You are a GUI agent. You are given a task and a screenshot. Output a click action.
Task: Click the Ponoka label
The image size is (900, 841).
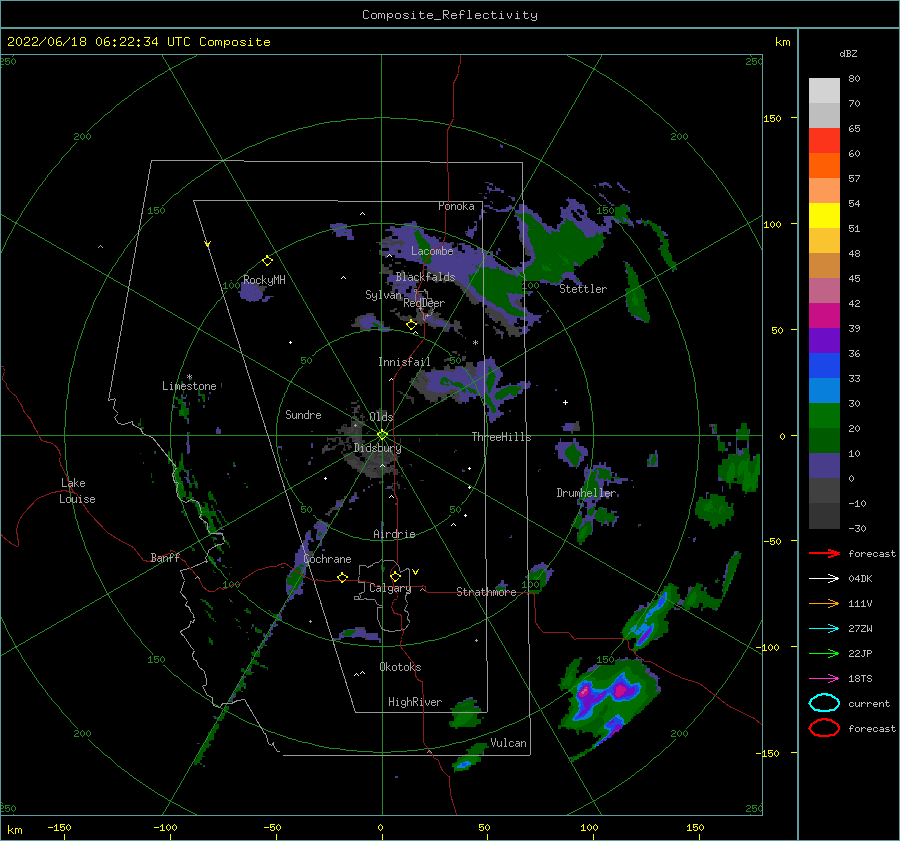tap(456, 206)
